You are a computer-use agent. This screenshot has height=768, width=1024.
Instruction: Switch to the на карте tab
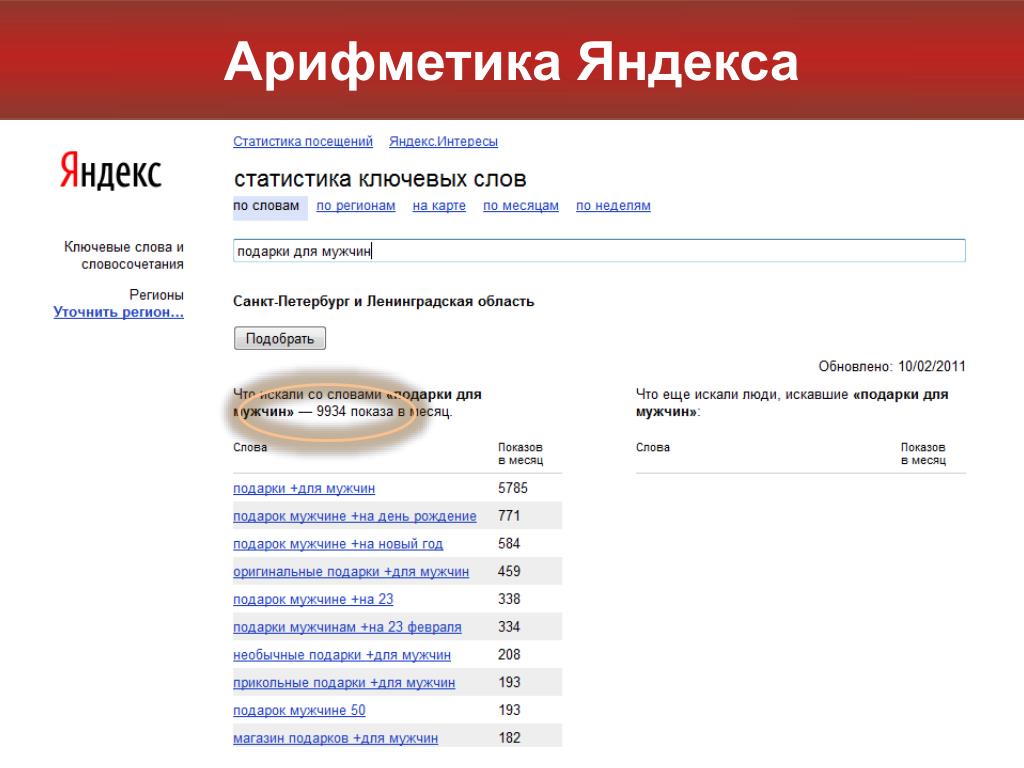[439, 206]
